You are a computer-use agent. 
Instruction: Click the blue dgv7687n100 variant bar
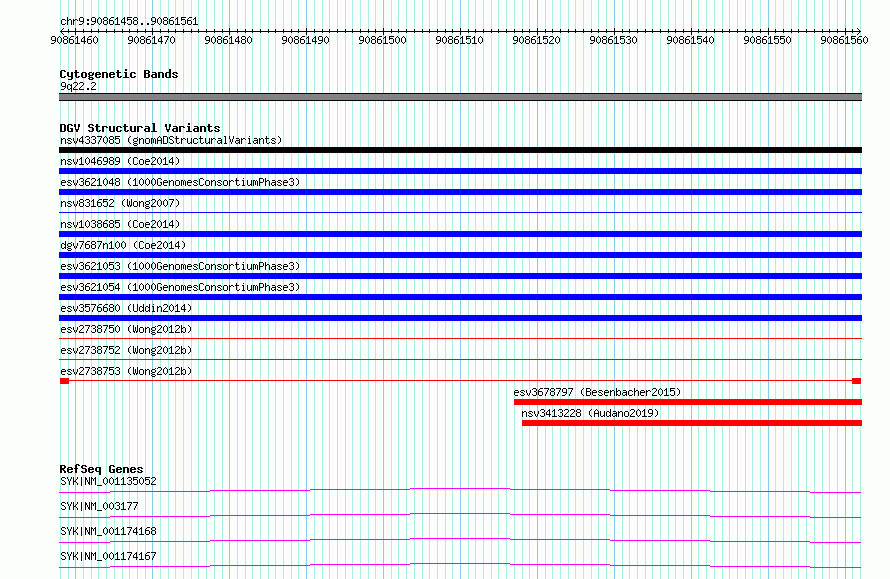coord(460,255)
